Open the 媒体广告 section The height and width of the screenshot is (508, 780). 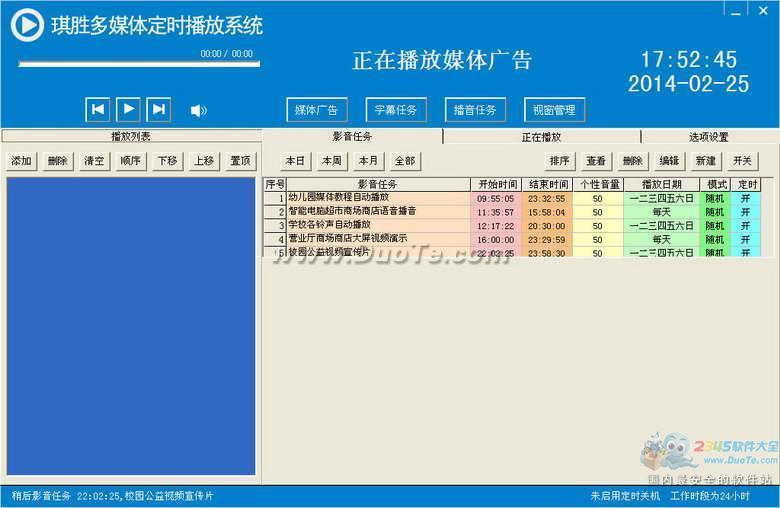tap(316, 110)
